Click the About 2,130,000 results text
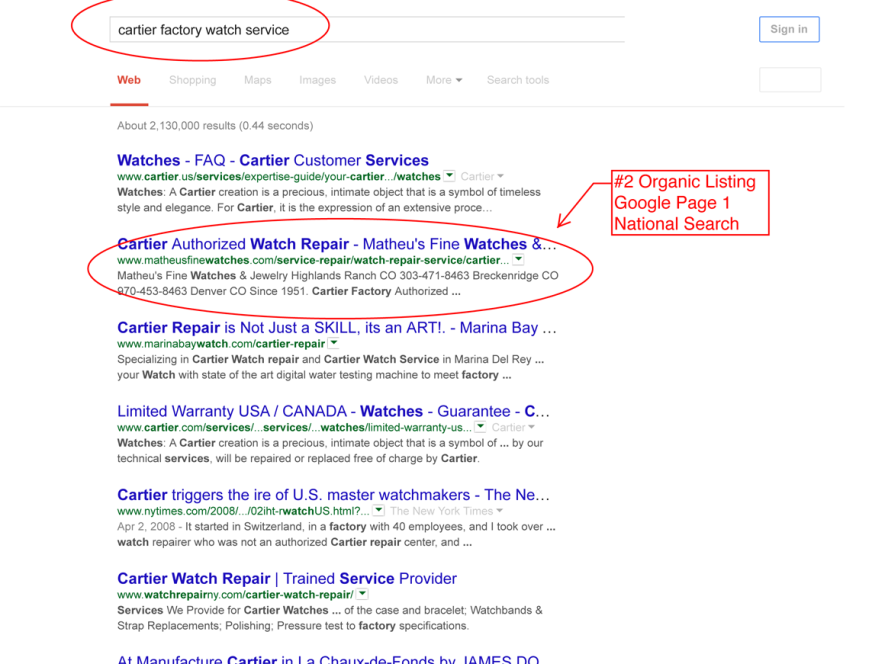Viewport: 872px width, 664px height. [215, 126]
